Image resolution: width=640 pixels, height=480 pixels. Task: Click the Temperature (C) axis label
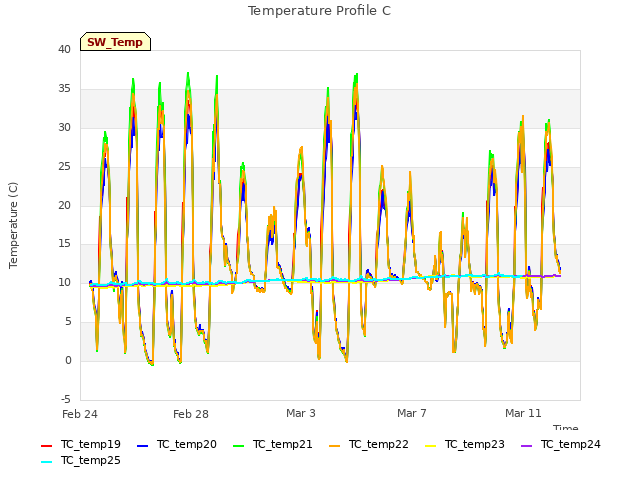(x=13, y=225)
